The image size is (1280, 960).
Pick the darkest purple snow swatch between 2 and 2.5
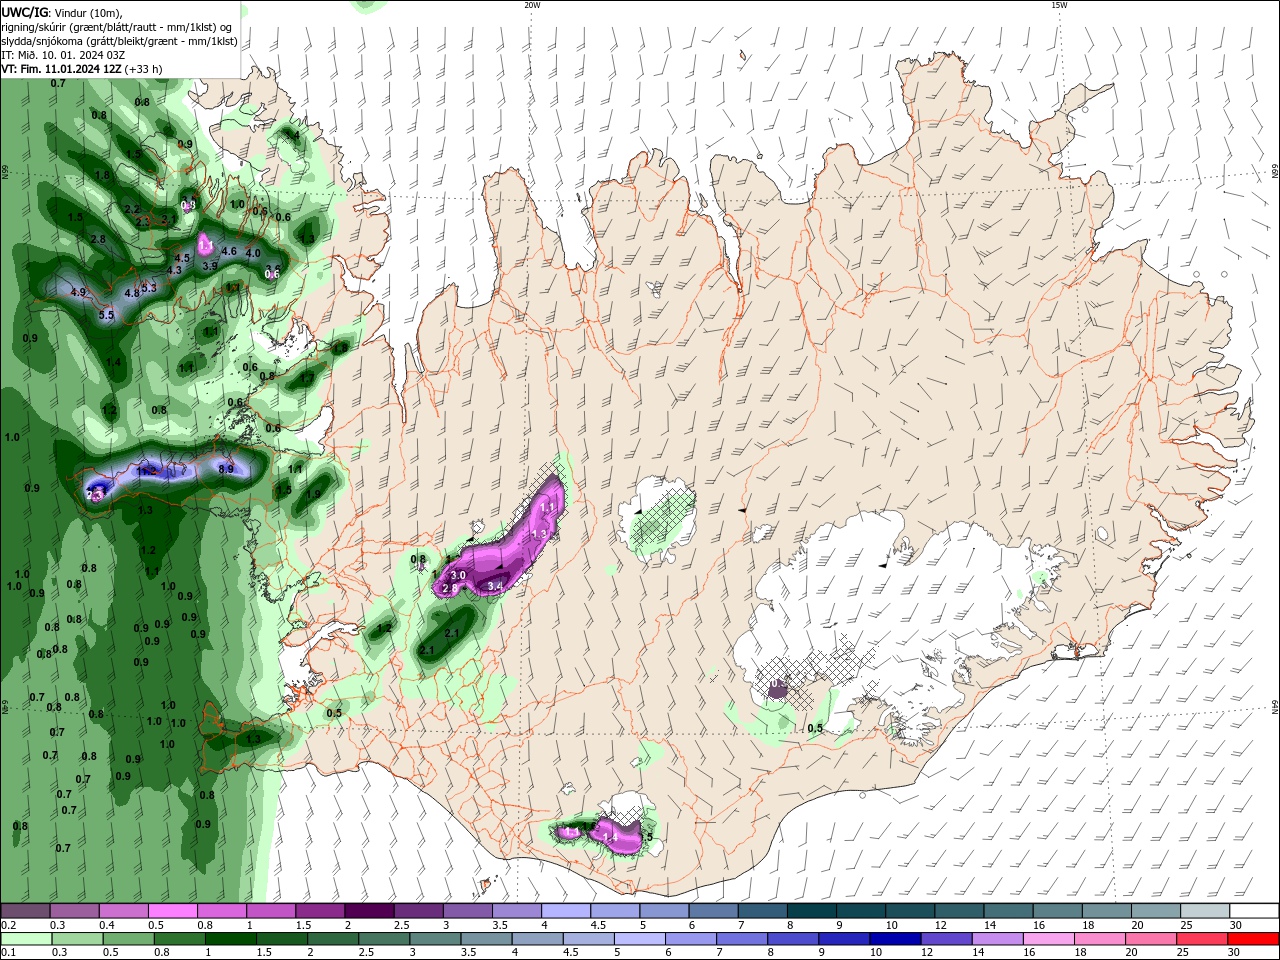[x=369, y=911]
